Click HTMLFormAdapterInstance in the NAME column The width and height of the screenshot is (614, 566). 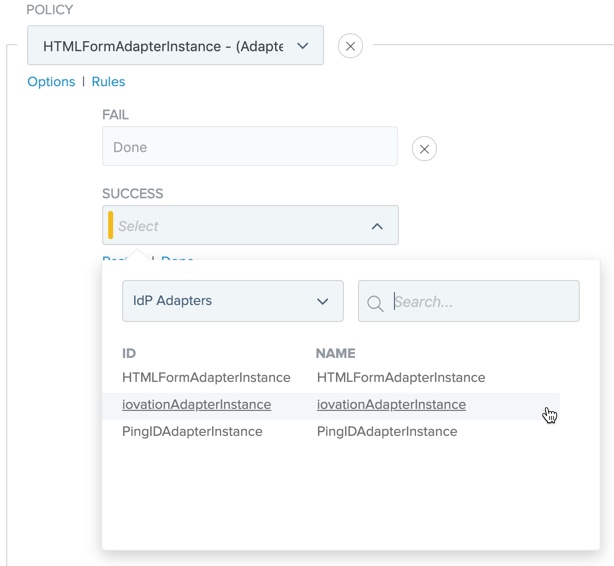[401, 378]
